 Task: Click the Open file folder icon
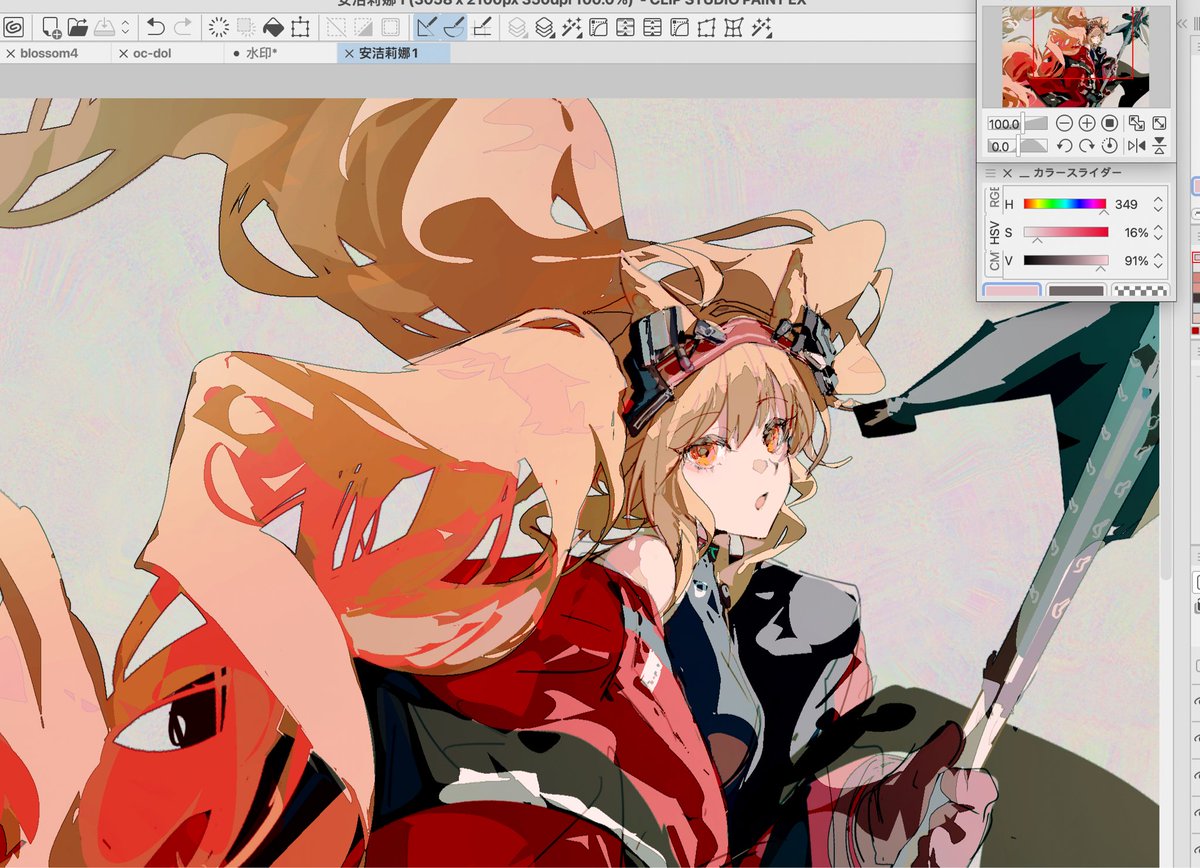pyautogui.click(x=78, y=27)
